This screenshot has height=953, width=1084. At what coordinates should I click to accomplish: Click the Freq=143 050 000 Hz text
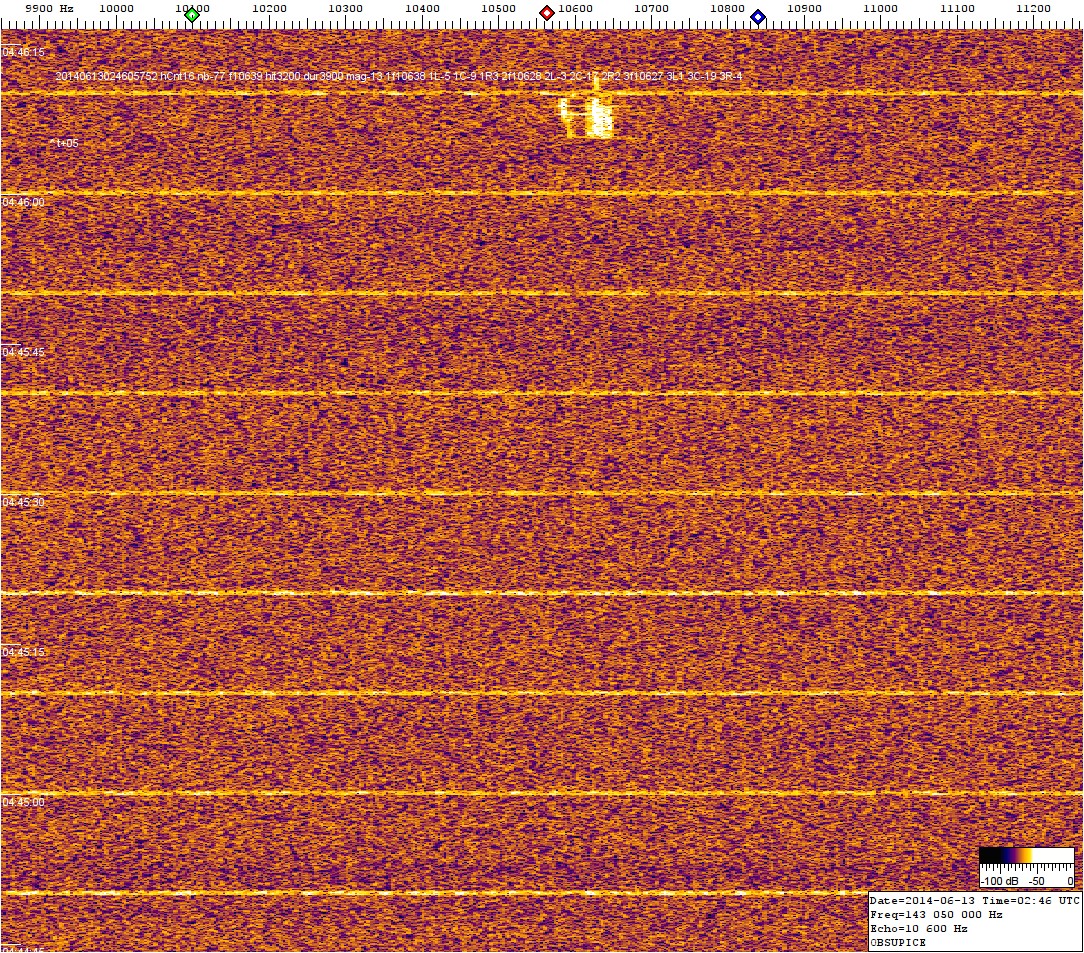click(x=932, y=915)
